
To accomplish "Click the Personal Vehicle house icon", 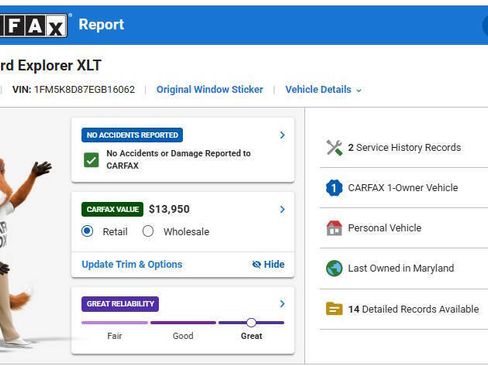I will 334,228.
